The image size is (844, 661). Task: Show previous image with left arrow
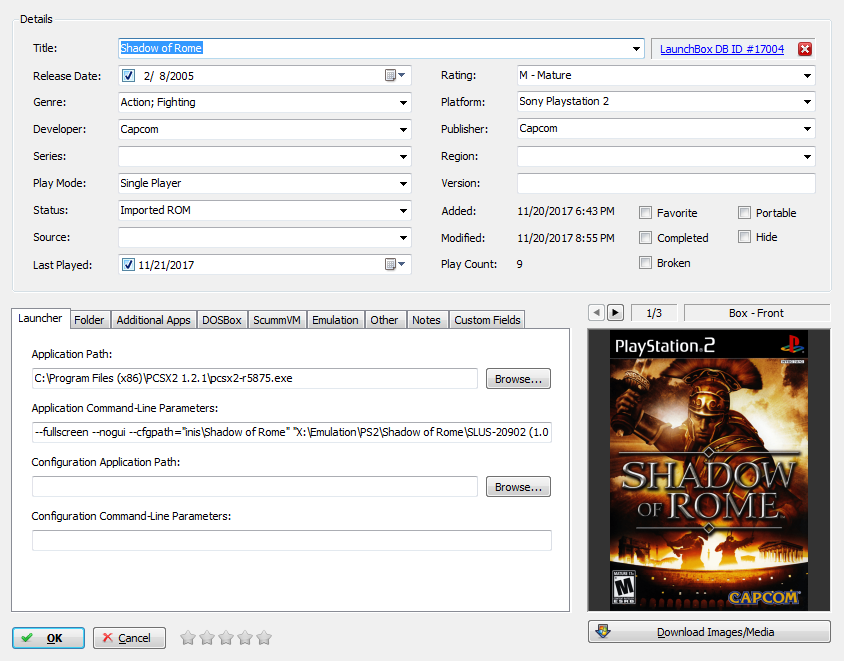click(596, 313)
